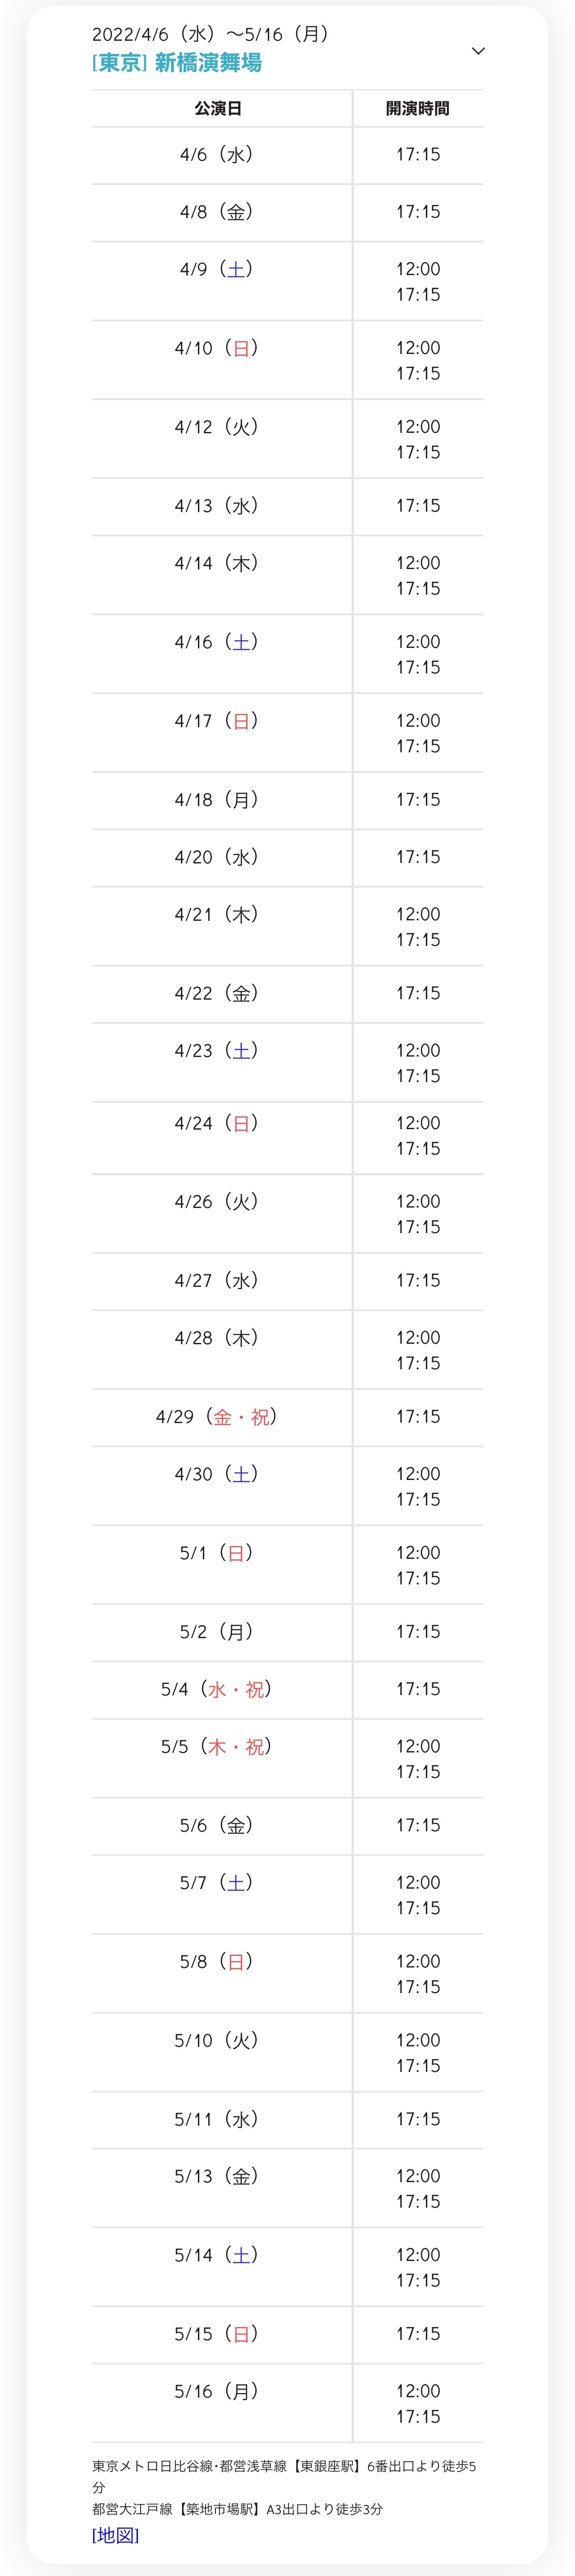Click the 17:15 time for 4/18
Image resolution: width=575 pixels, height=2576 pixels.
(x=418, y=800)
